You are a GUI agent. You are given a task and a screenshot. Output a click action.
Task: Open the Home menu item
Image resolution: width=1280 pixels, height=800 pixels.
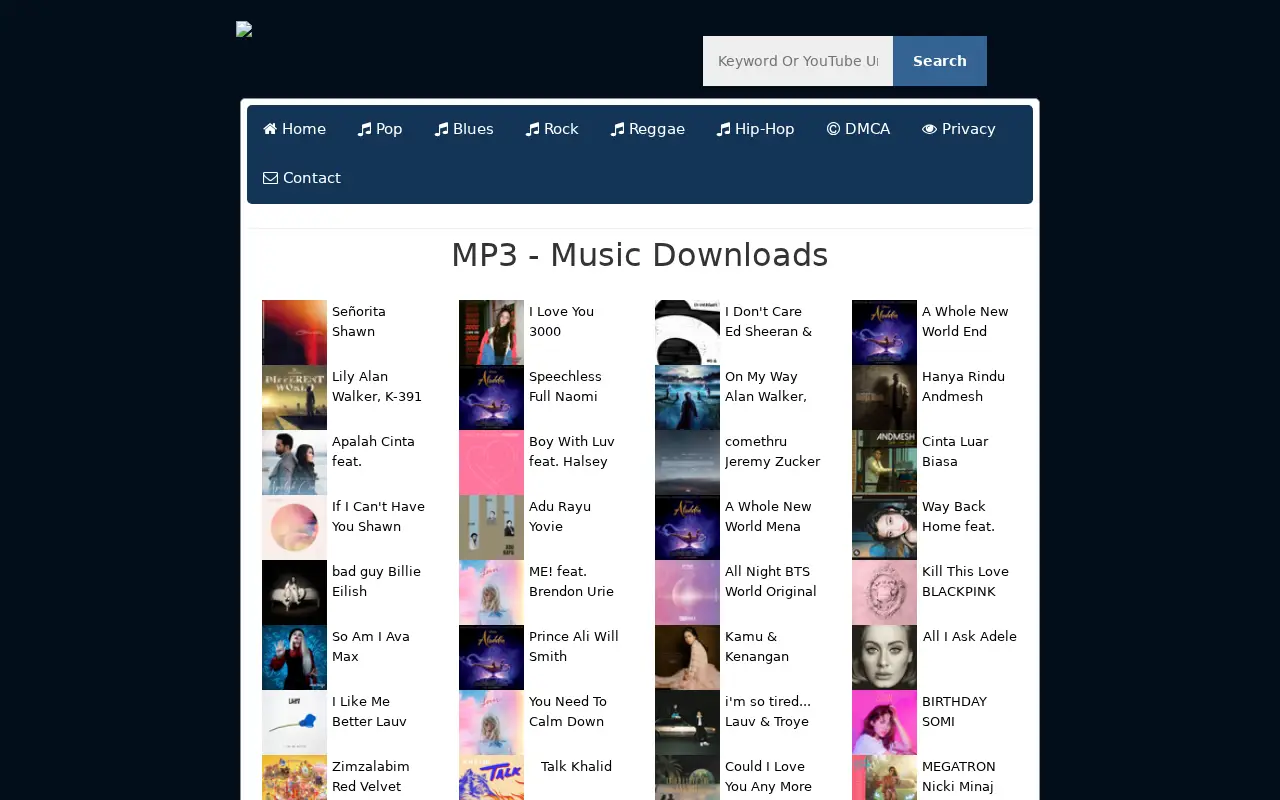(294, 129)
